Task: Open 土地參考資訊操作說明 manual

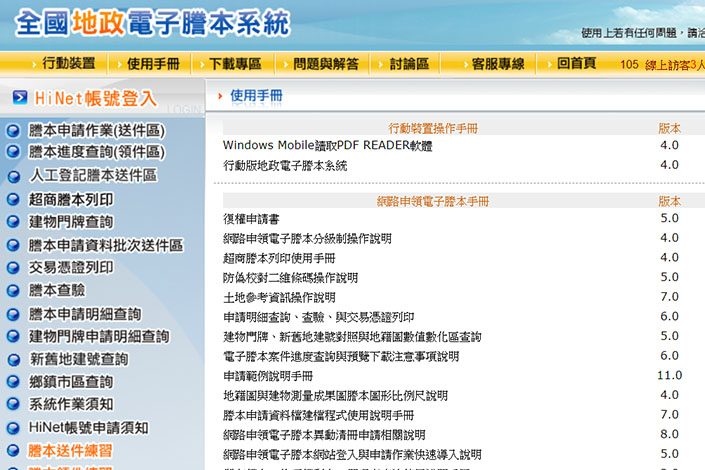Action: [x=279, y=298]
